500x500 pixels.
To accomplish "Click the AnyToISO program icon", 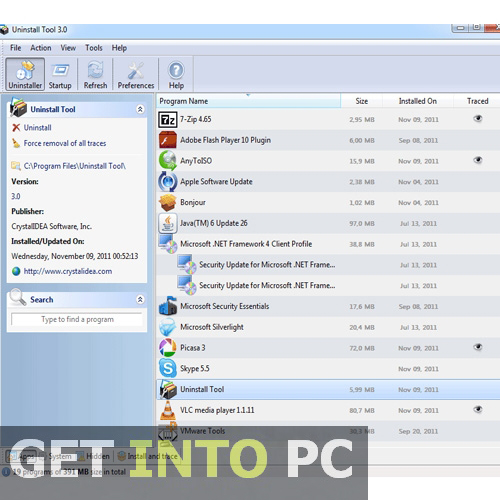I will 168,161.
